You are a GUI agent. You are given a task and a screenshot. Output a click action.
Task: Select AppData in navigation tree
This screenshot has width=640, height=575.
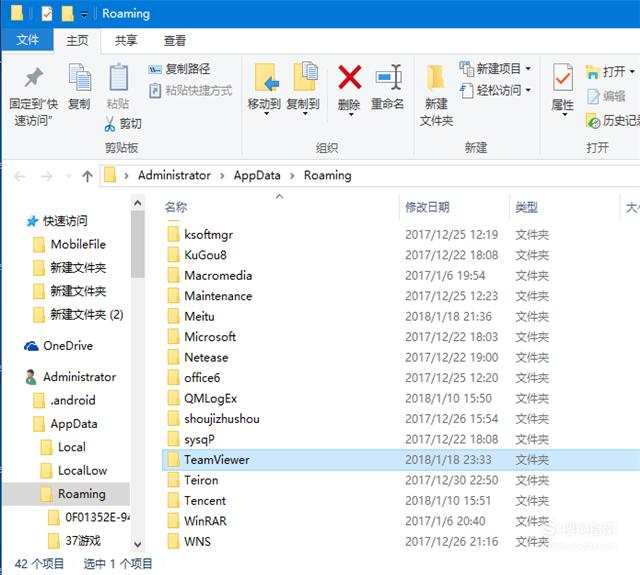tap(65, 424)
